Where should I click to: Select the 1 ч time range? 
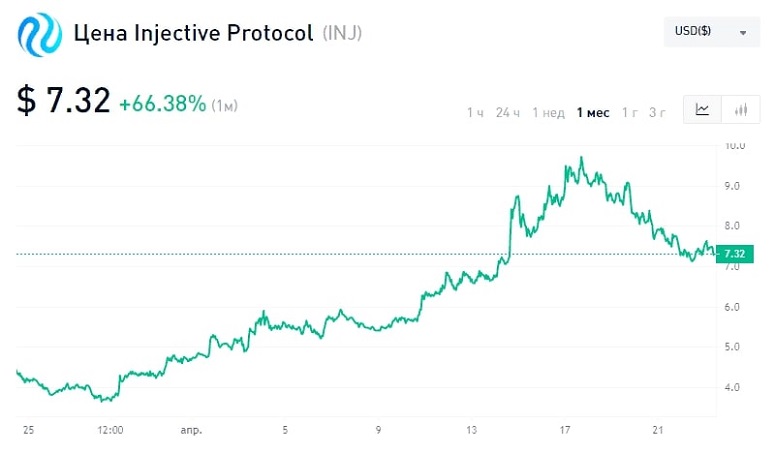click(475, 112)
